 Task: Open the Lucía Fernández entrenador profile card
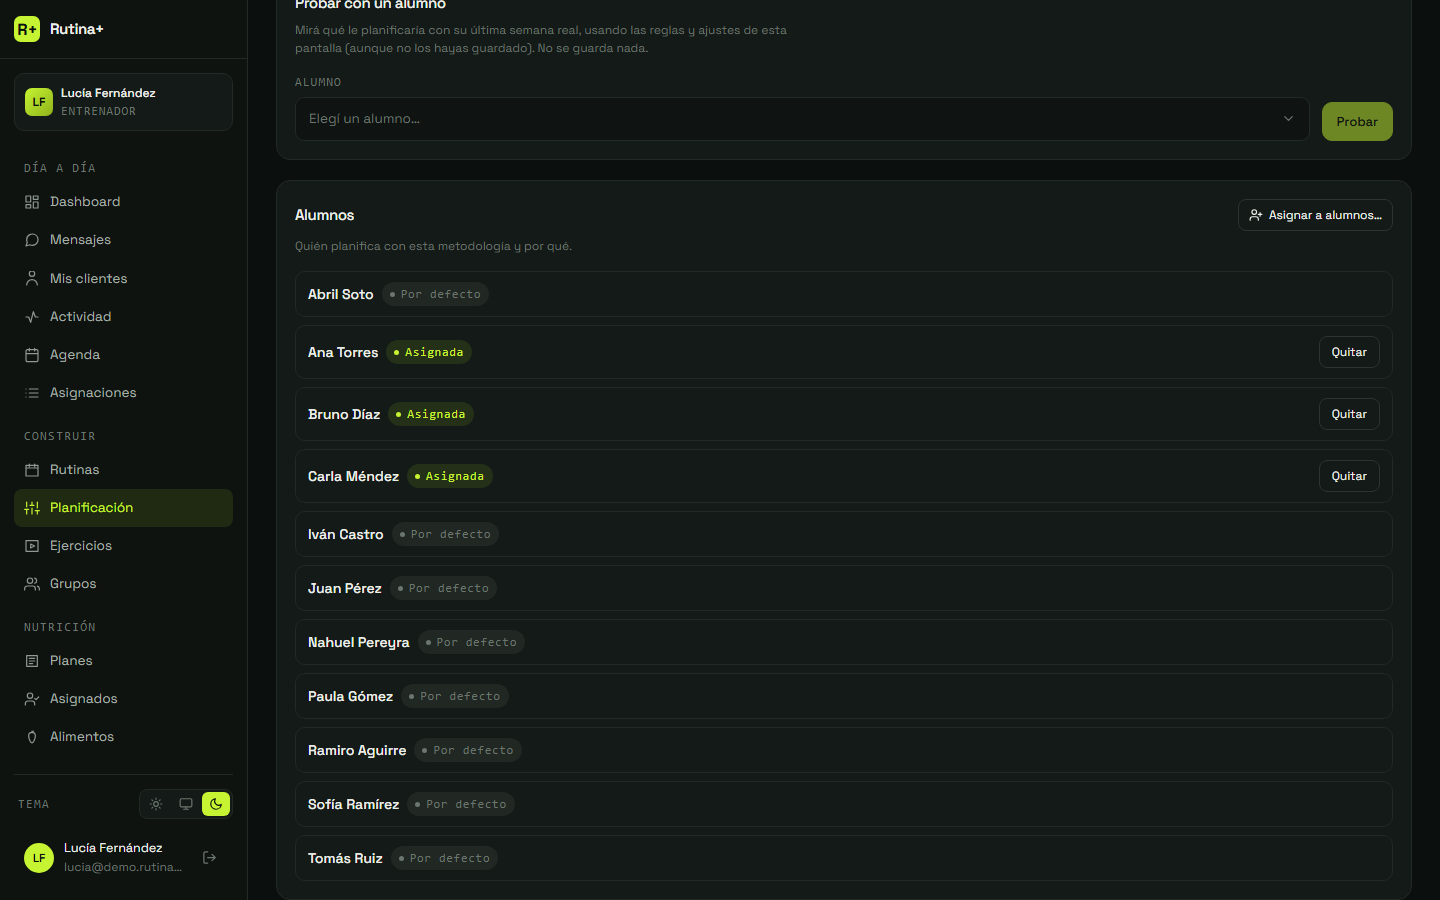click(x=123, y=102)
